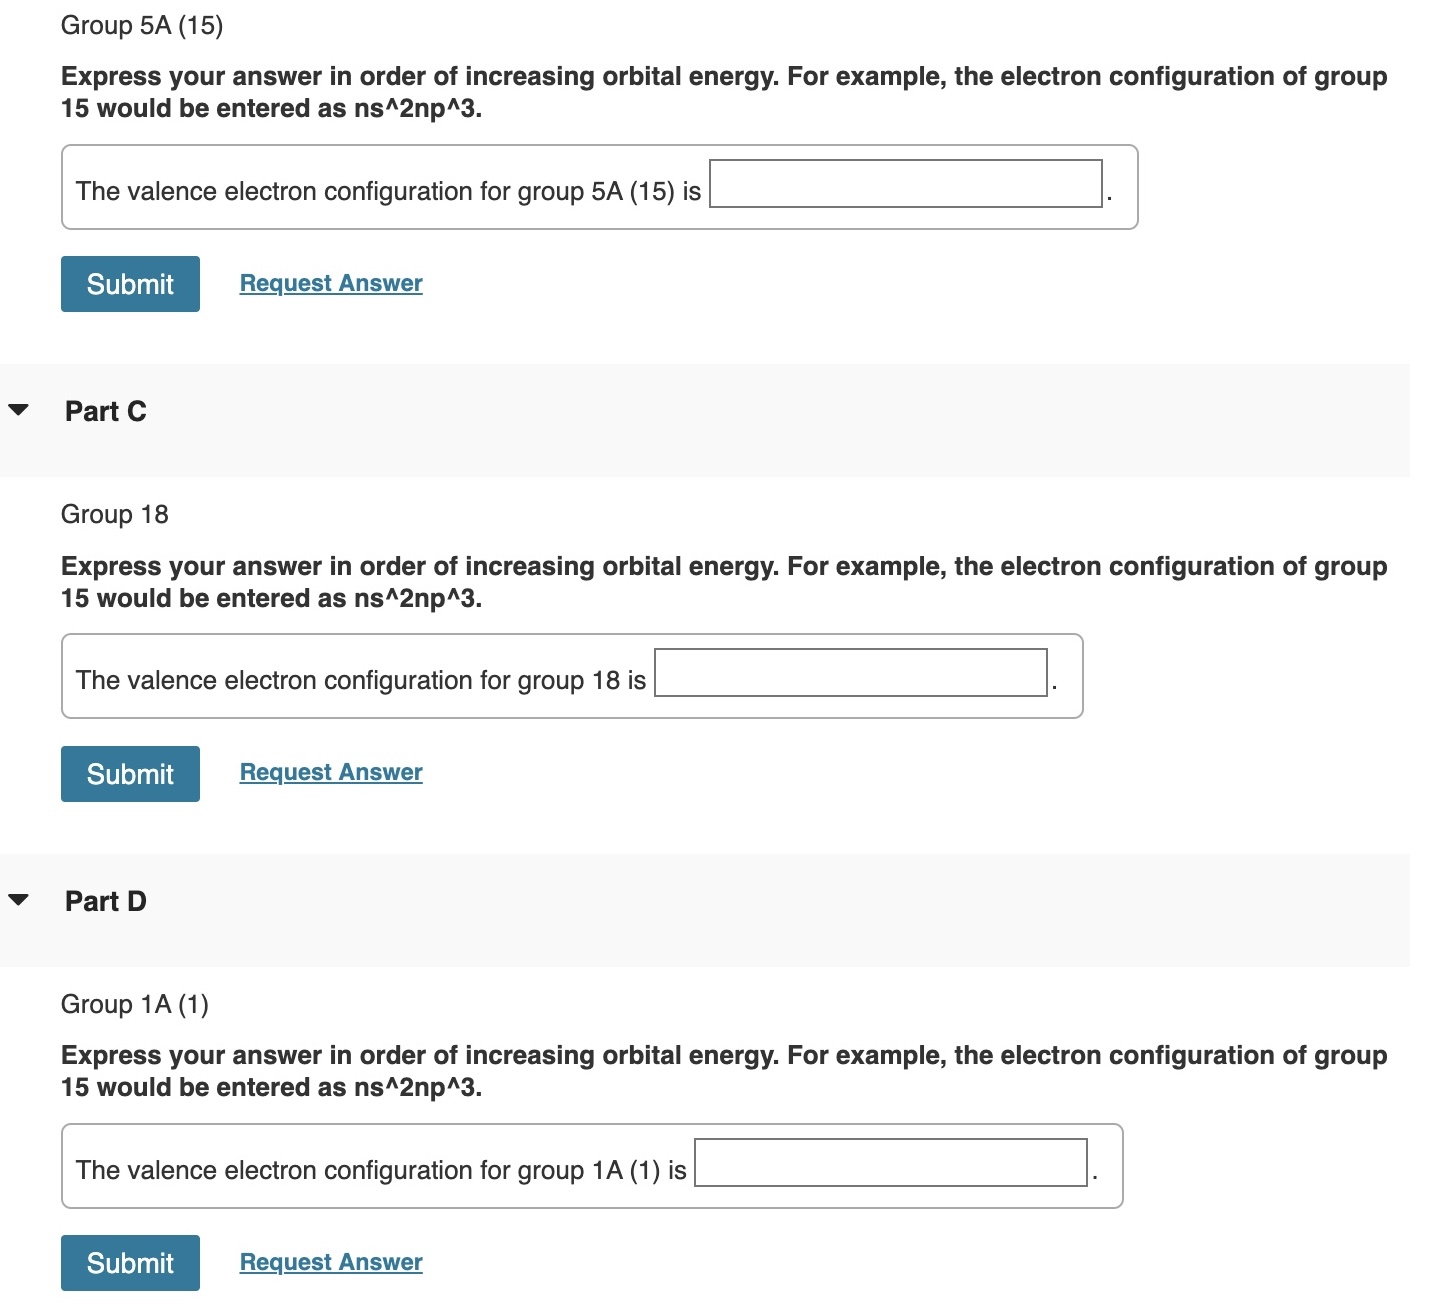Click the Part D section header
Image resolution: width=1444 pixels, height=1306 pixels.
[104, 900]
